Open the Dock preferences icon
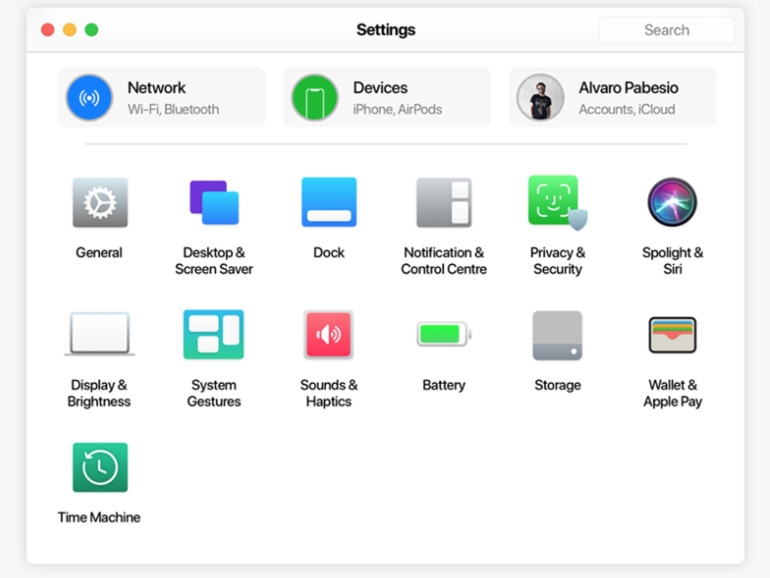The width and height of the screenshot is (770, 578). point(329,202)
